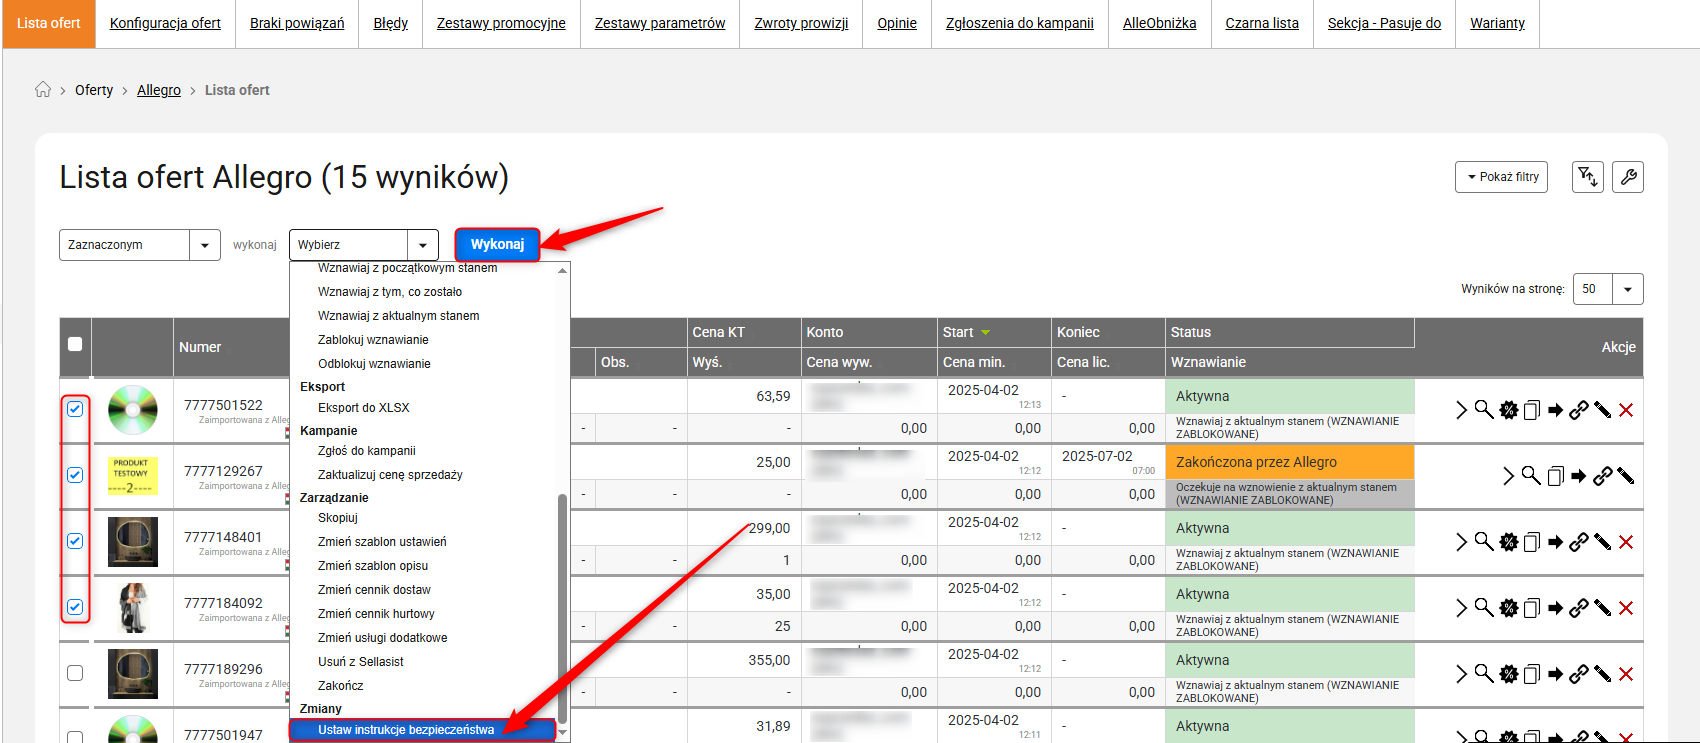The width and height of the screenshot is (1700, 743).
Task: Expand the Pokaż filtry panel
Action: (x=1502, y=177)
